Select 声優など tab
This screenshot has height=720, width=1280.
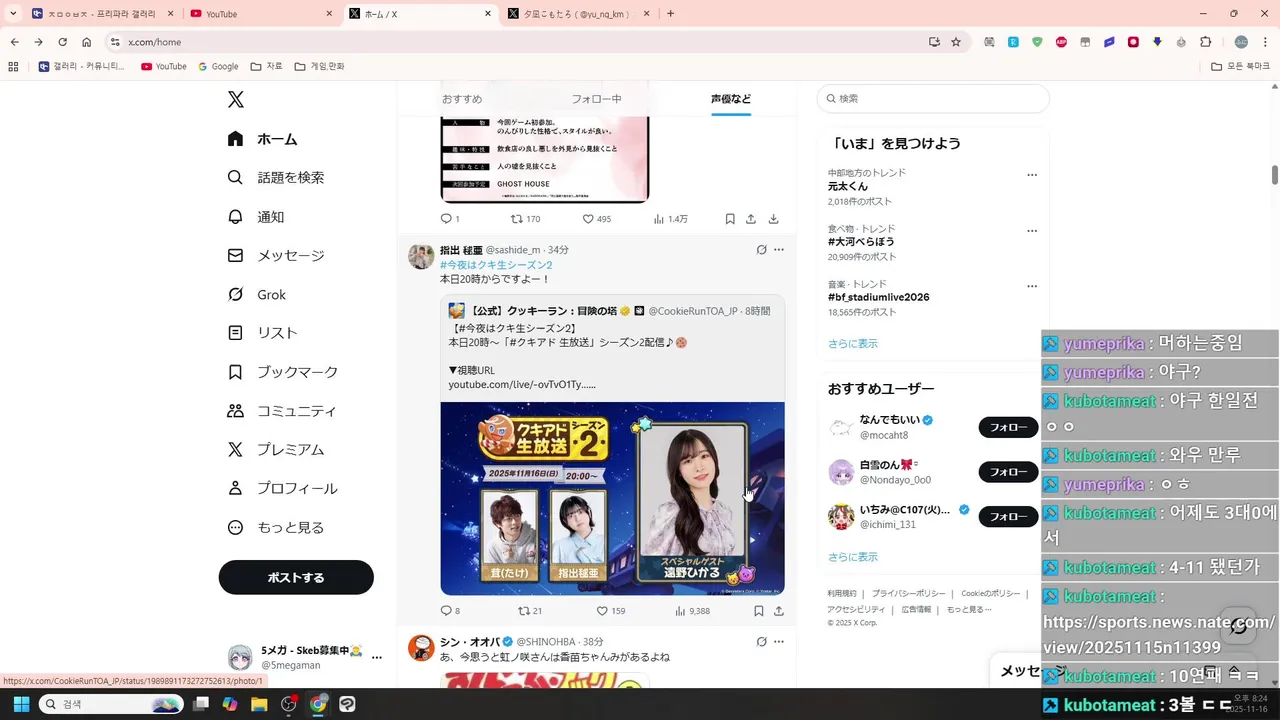click(x=731, y=99)
